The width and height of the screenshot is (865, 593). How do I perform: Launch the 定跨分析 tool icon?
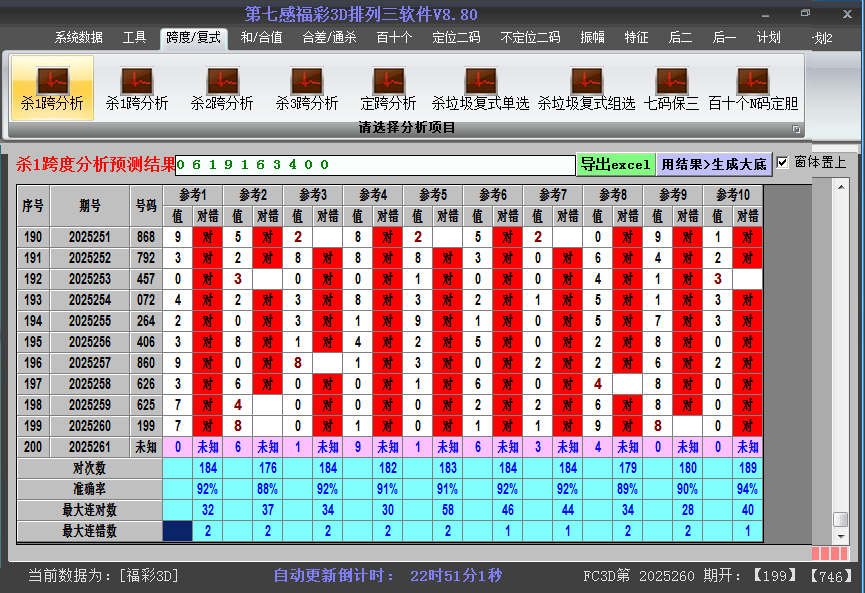(388, 88)
